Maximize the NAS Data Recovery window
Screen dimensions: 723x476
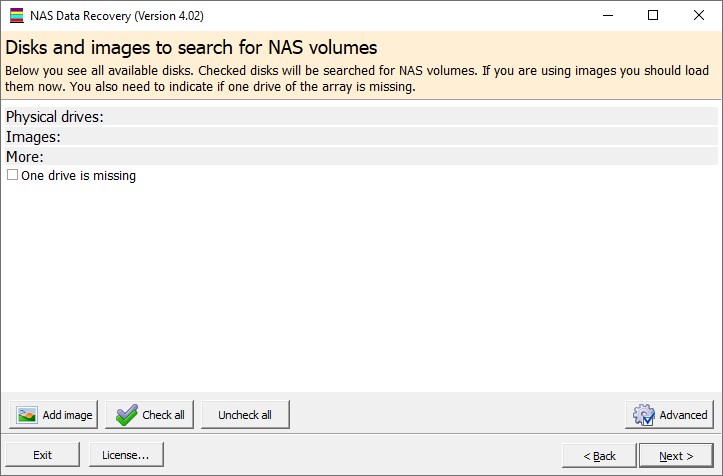tap(653, 15)
